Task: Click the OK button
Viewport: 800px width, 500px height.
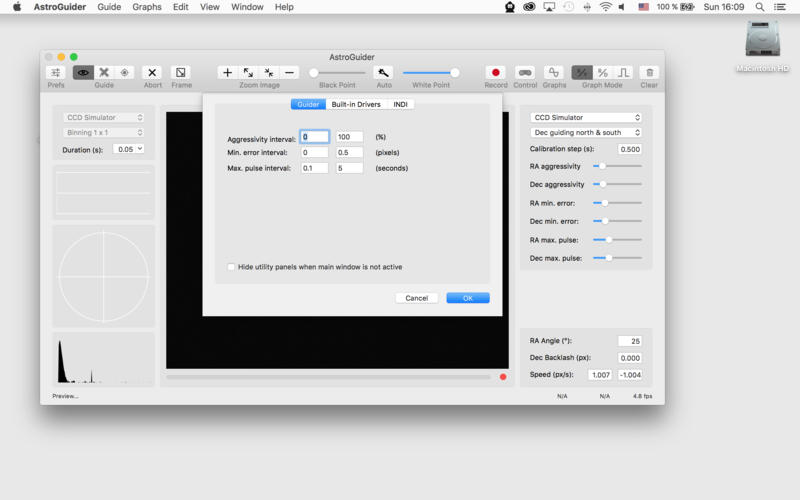Action: (x=467, y=298)
